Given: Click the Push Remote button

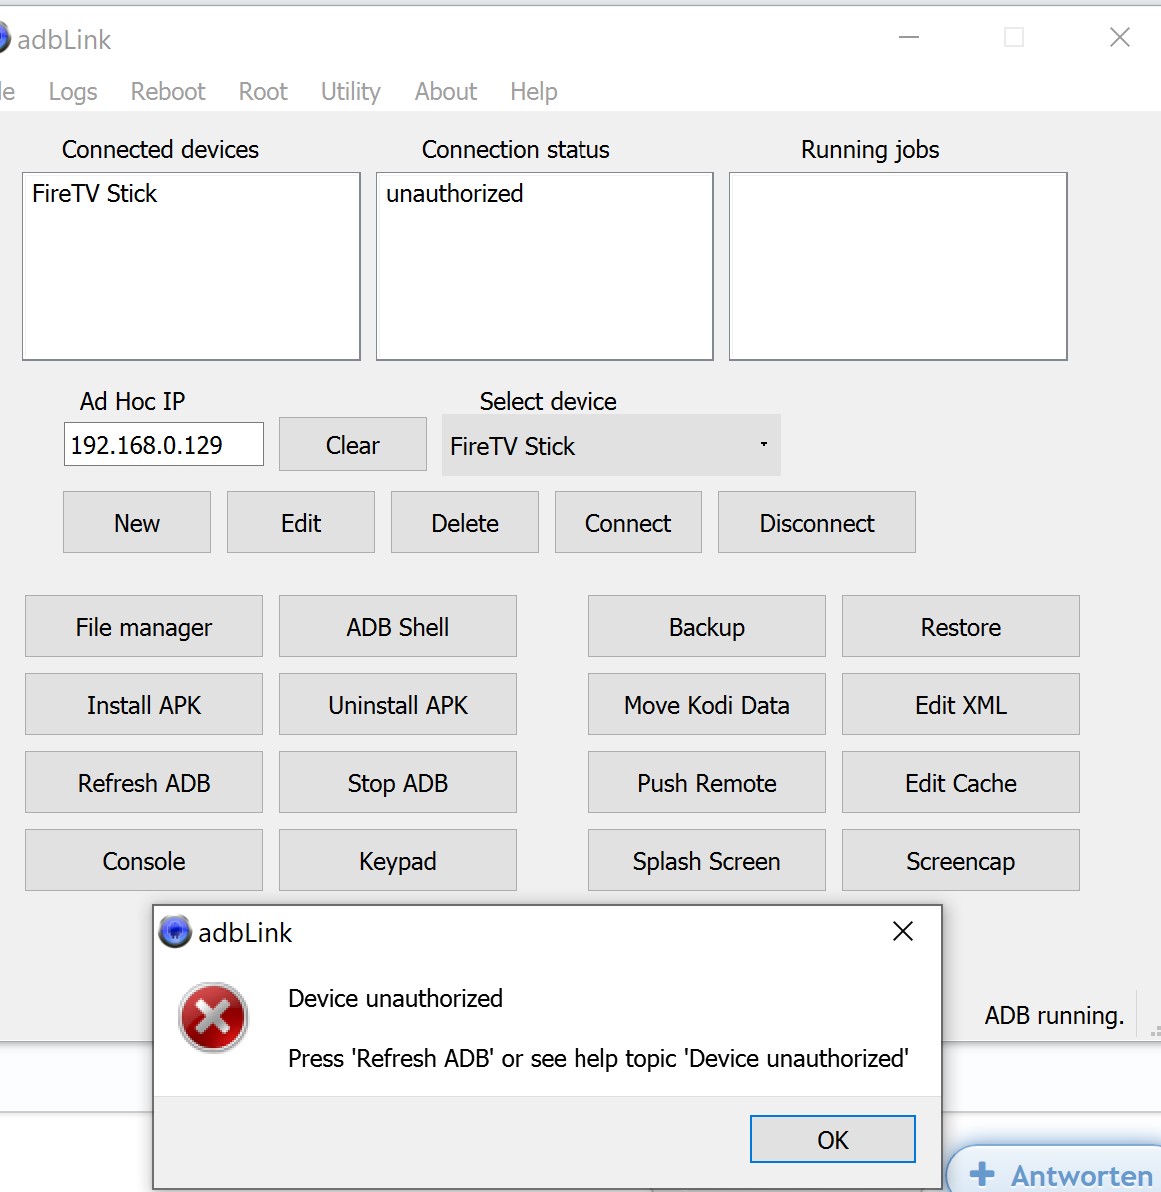Looking at the screenshot, I should tap(706, 782).
